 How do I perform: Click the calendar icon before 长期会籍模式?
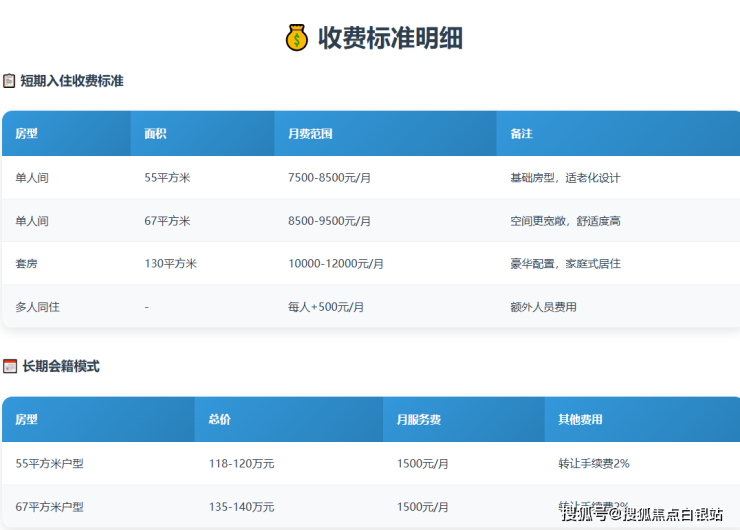click(x=10, y=367)
